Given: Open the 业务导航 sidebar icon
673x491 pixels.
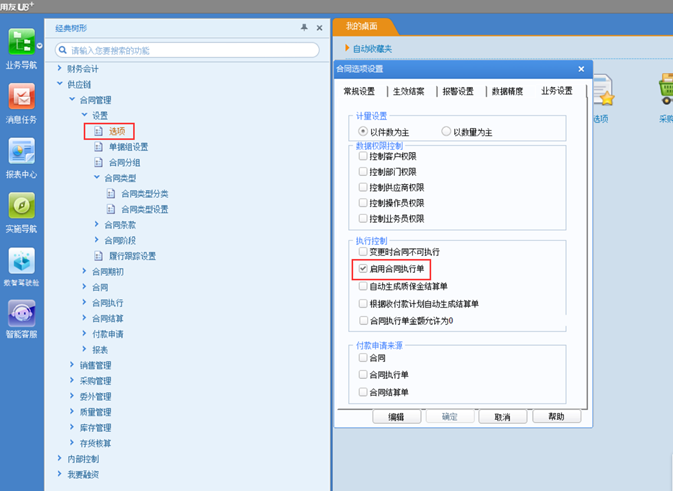Looking at the screenshot, I should tap(21, 42).
